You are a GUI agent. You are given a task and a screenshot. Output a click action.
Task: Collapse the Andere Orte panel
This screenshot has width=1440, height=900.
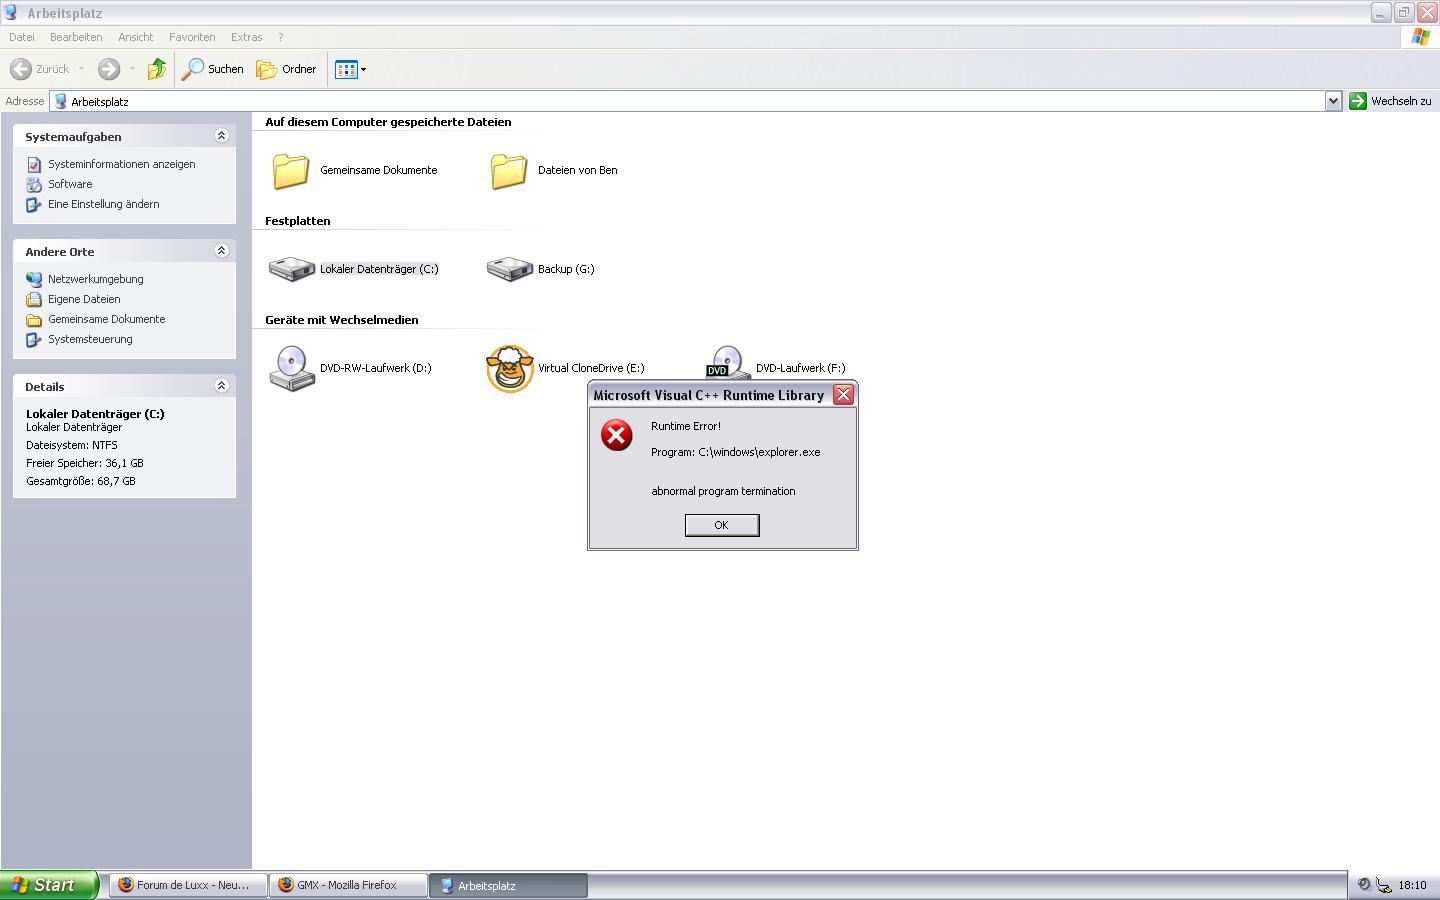(222, 251)
